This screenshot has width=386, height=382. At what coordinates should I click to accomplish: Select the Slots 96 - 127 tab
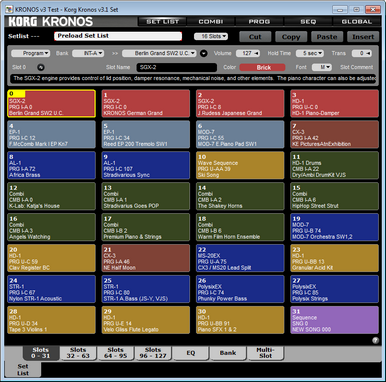point(153,353)
